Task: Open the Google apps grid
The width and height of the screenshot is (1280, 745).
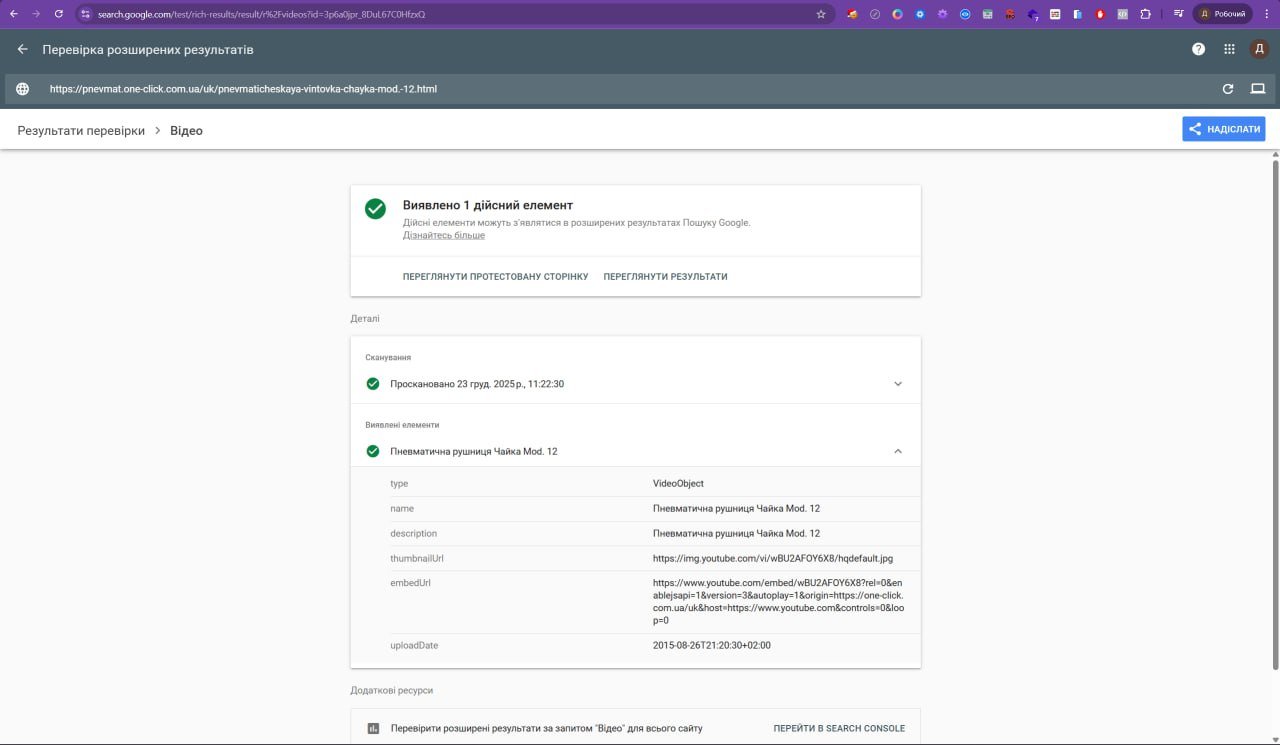Action: 1229,49
